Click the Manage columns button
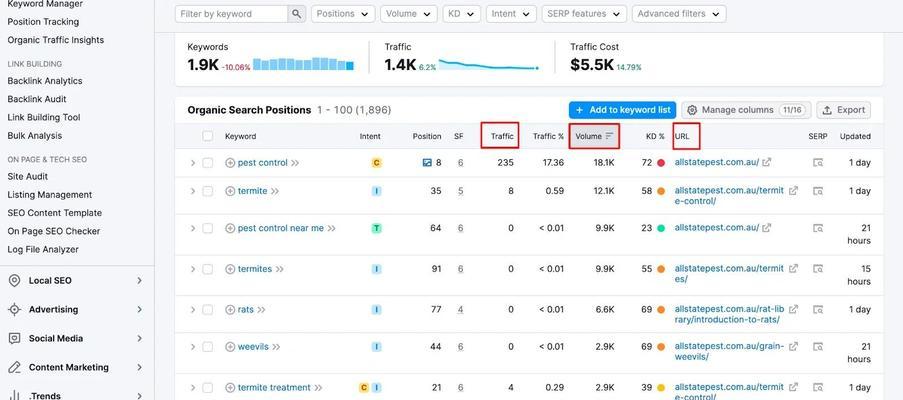903x400 pixels. point(746,110)
